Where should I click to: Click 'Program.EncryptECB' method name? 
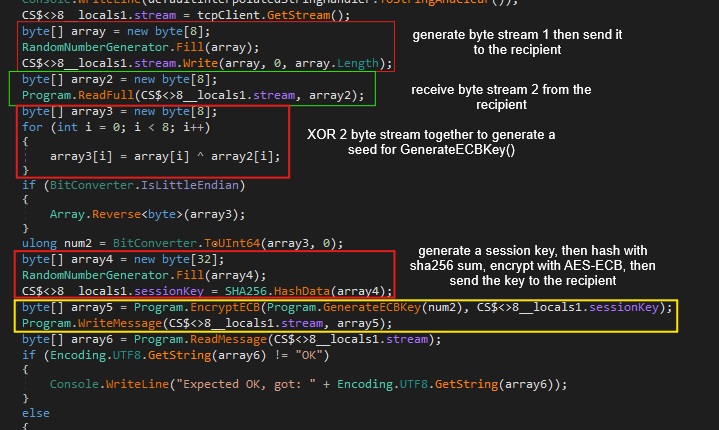pyautogui.click(x=197, y=307)
